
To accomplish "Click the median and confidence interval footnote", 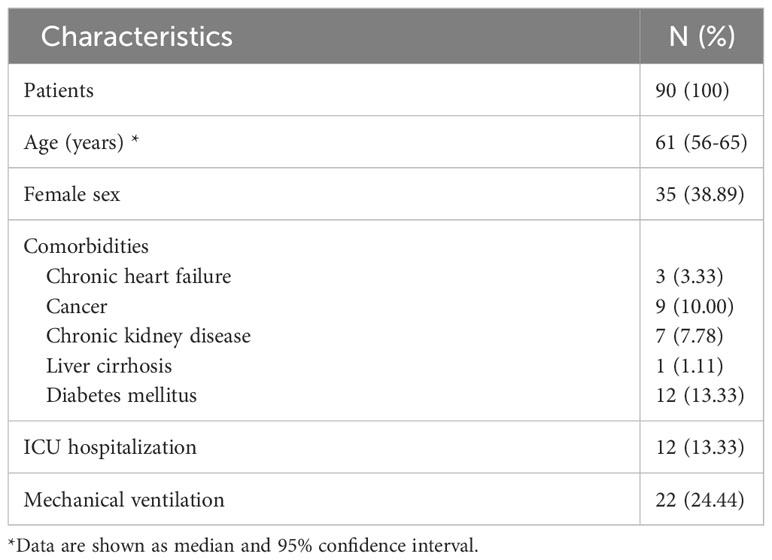I will pyautogui.click(x=243, y=546).
